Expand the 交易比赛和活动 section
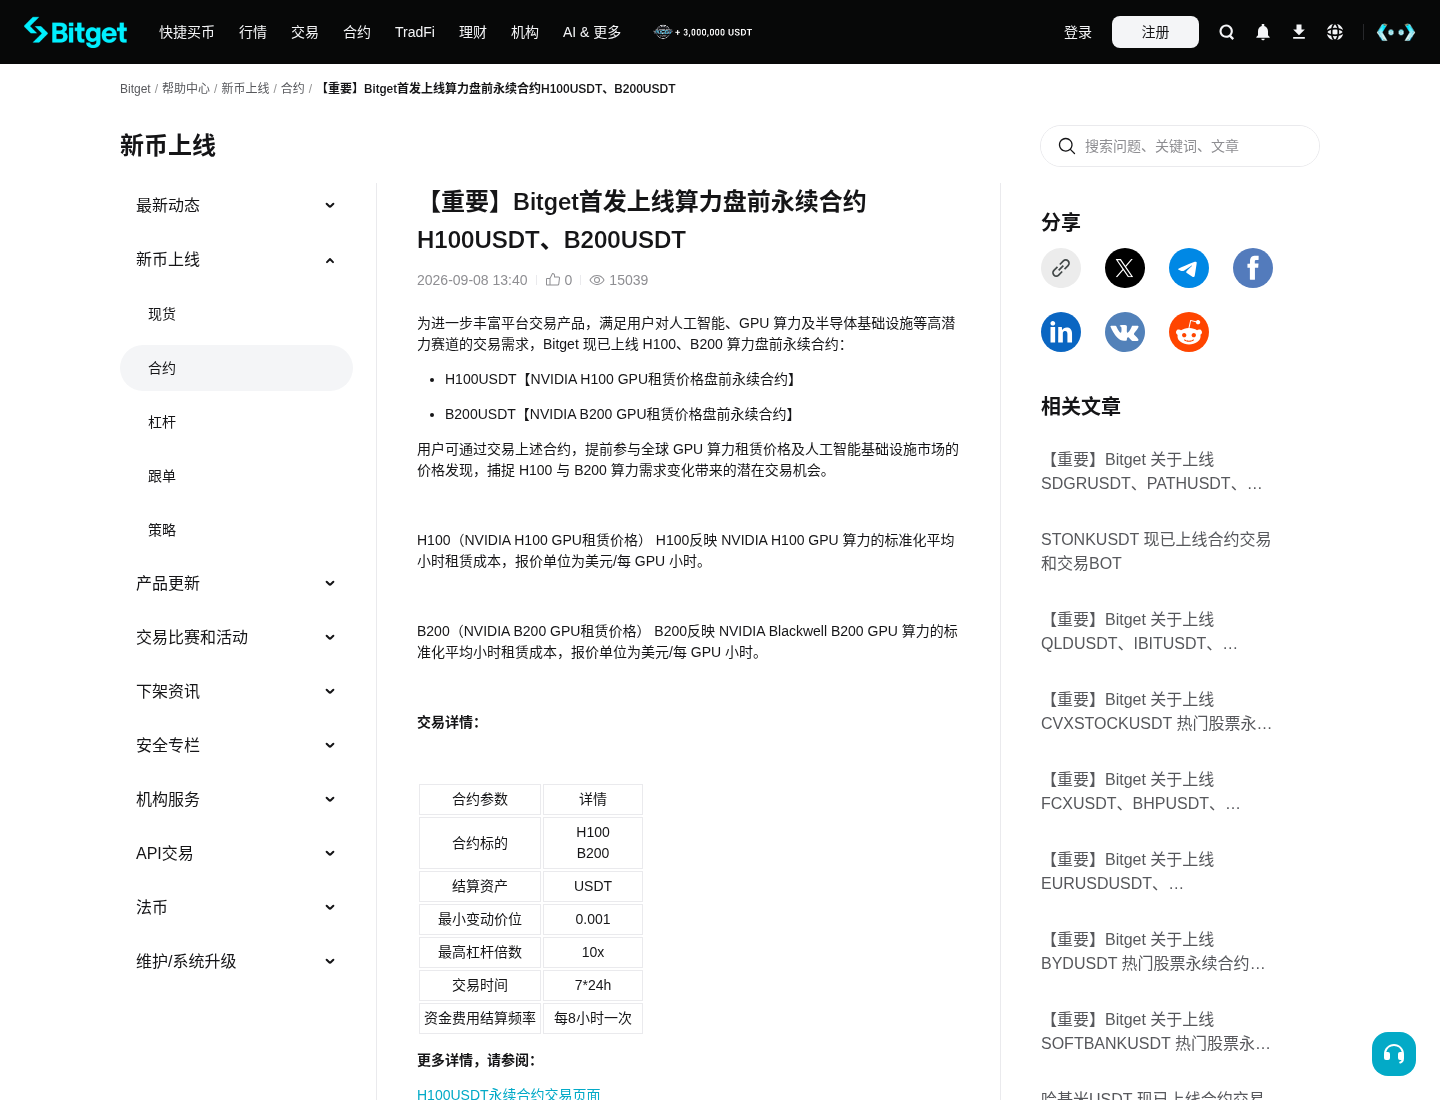The image size is (1440, 1100). pos(236,637)
